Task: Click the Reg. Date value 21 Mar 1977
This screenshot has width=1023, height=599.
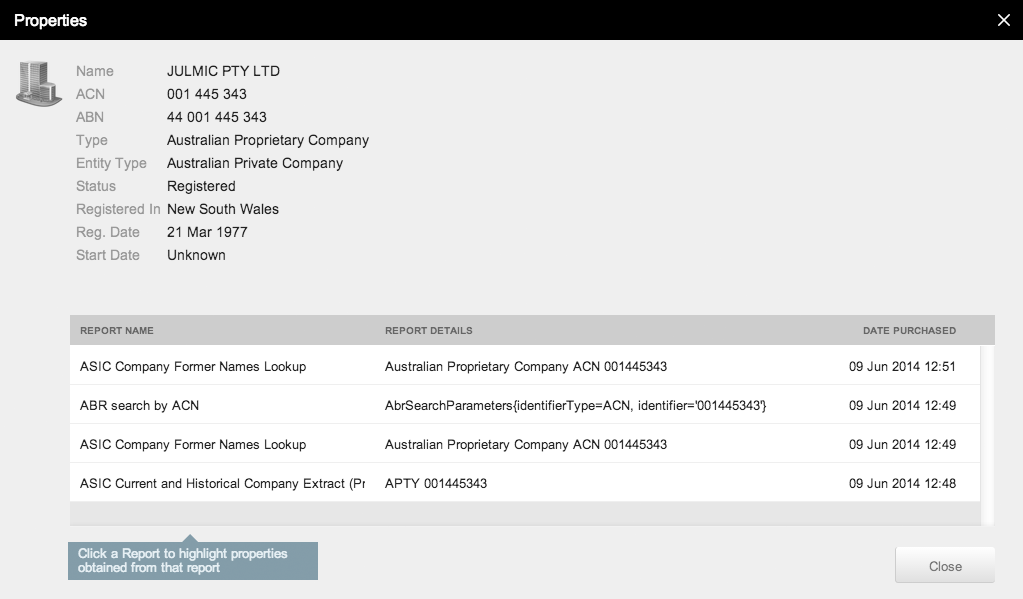Action: tap(207, 232)
